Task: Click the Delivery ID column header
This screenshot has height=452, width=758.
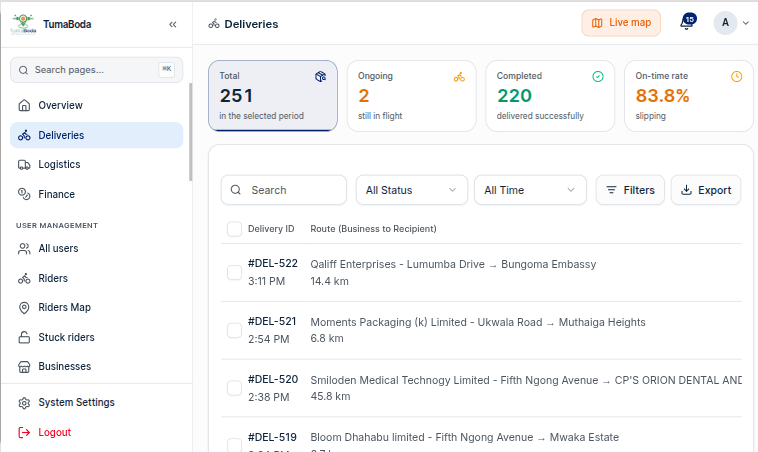Action: [x=271, y=229]
